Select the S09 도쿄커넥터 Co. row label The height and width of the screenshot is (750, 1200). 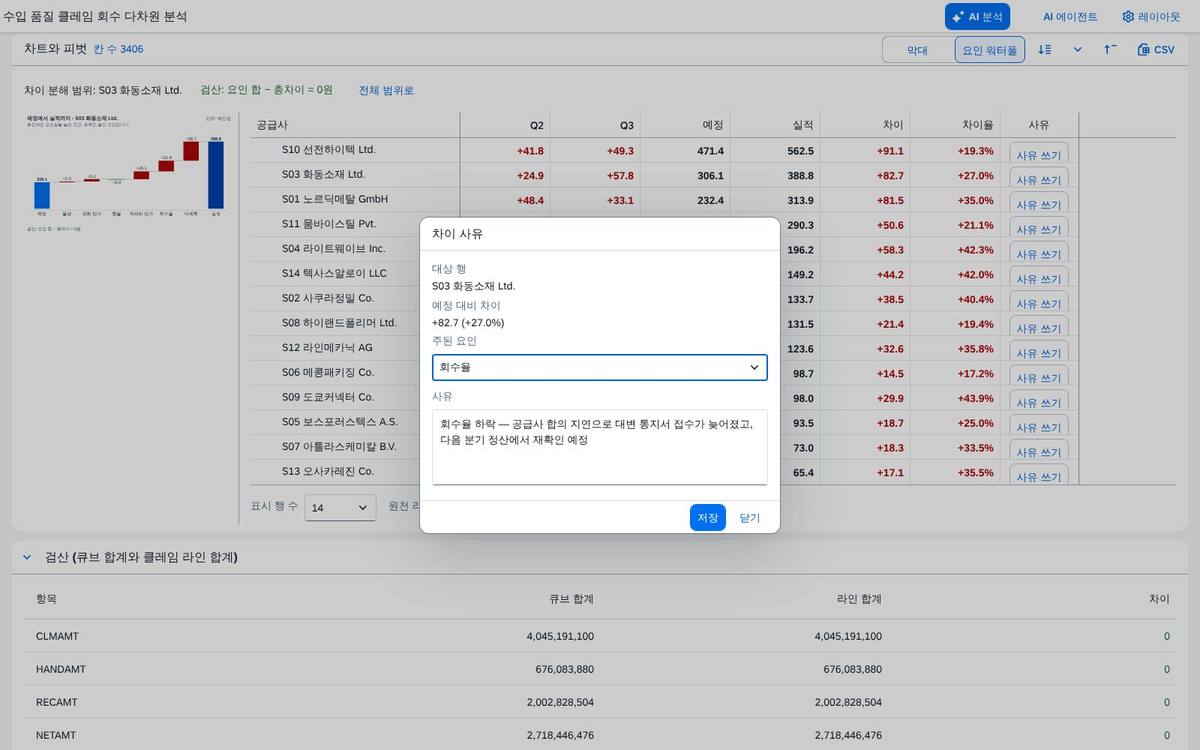pyautogui.click(x=328, y=397)
